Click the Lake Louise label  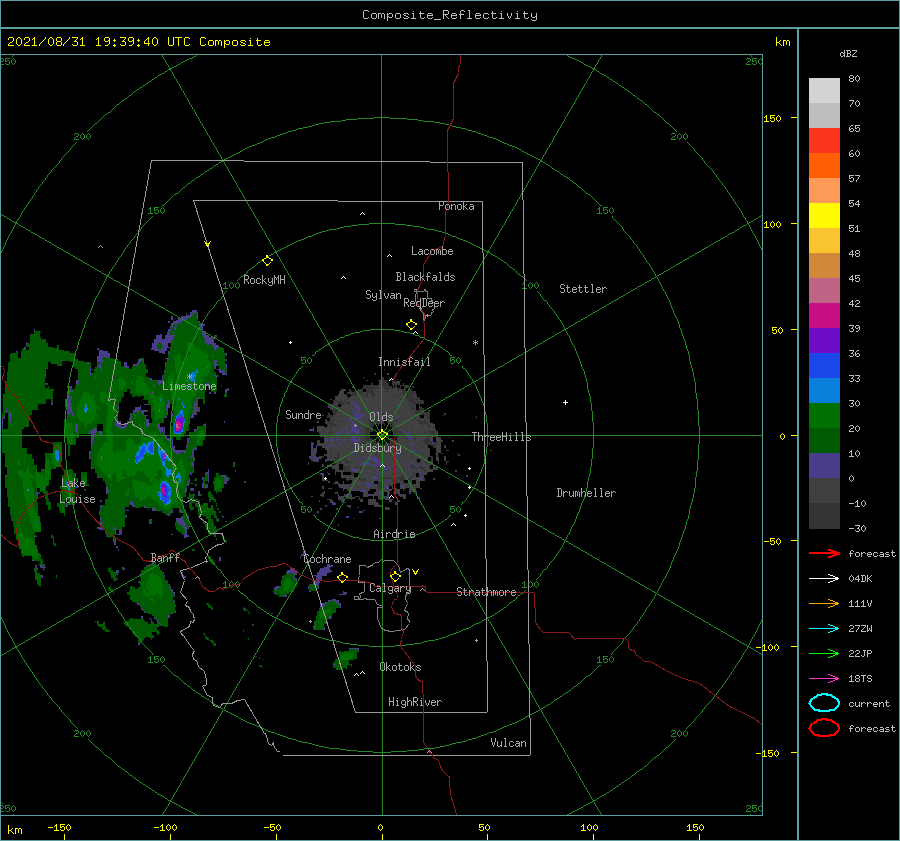[x=77, y=491]
